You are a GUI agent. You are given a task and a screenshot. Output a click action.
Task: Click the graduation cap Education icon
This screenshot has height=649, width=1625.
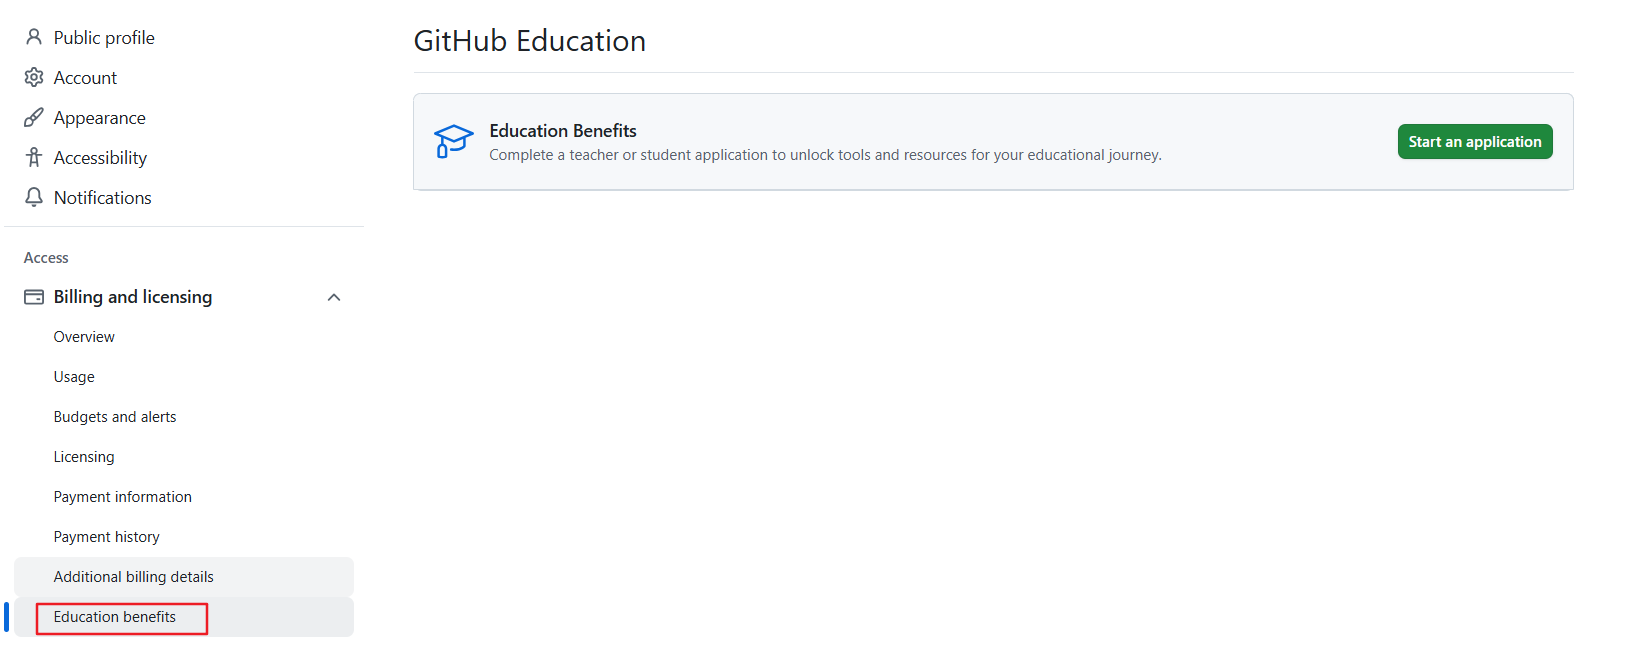(453, 141)
